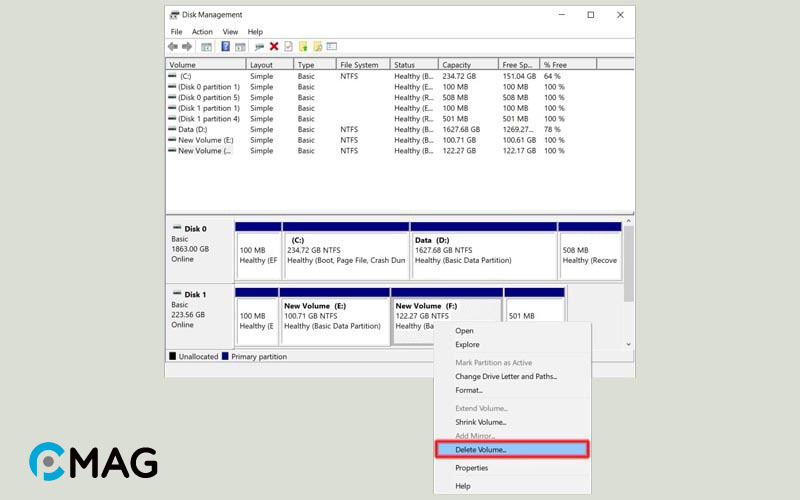Image resolution: width=800 pixels, height=500 pixels.
Task: Click the 1269.27 free space cell
Action: click(518, 129)
